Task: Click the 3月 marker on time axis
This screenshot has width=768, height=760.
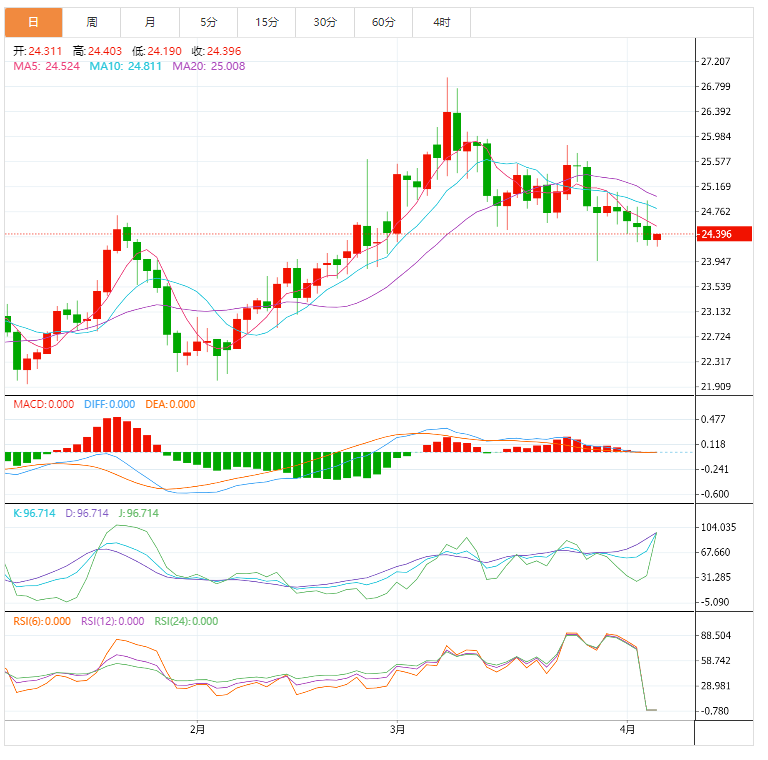Action: (397, 729)
